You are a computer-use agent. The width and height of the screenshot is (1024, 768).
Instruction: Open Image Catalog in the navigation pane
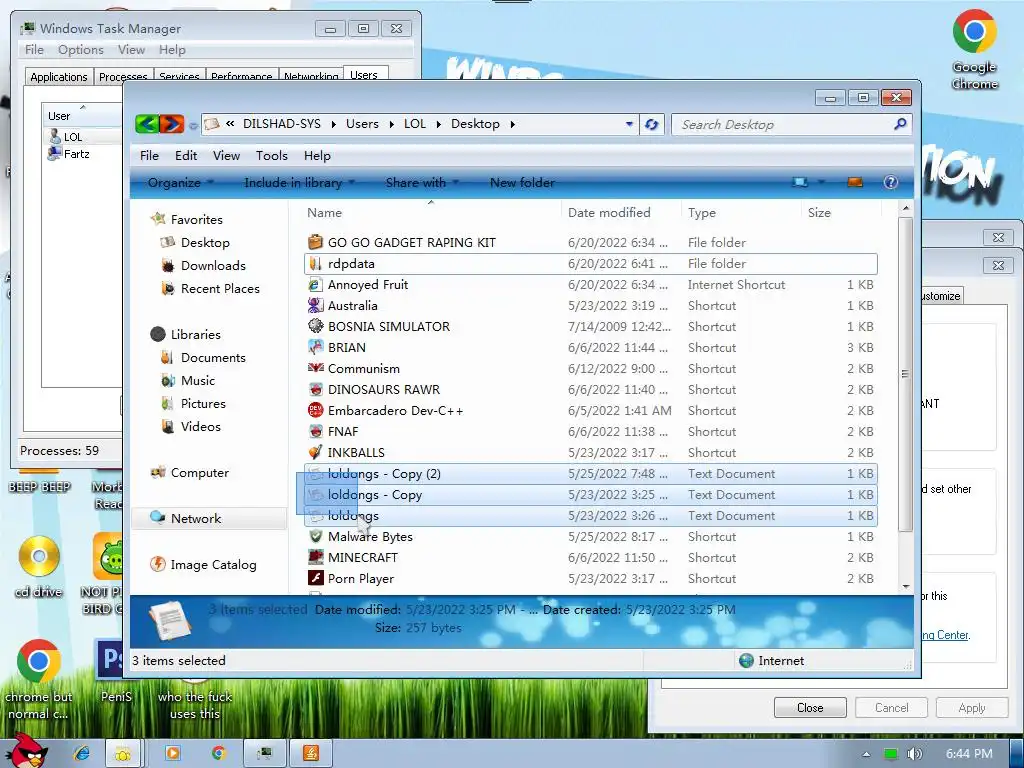point(213,564)
